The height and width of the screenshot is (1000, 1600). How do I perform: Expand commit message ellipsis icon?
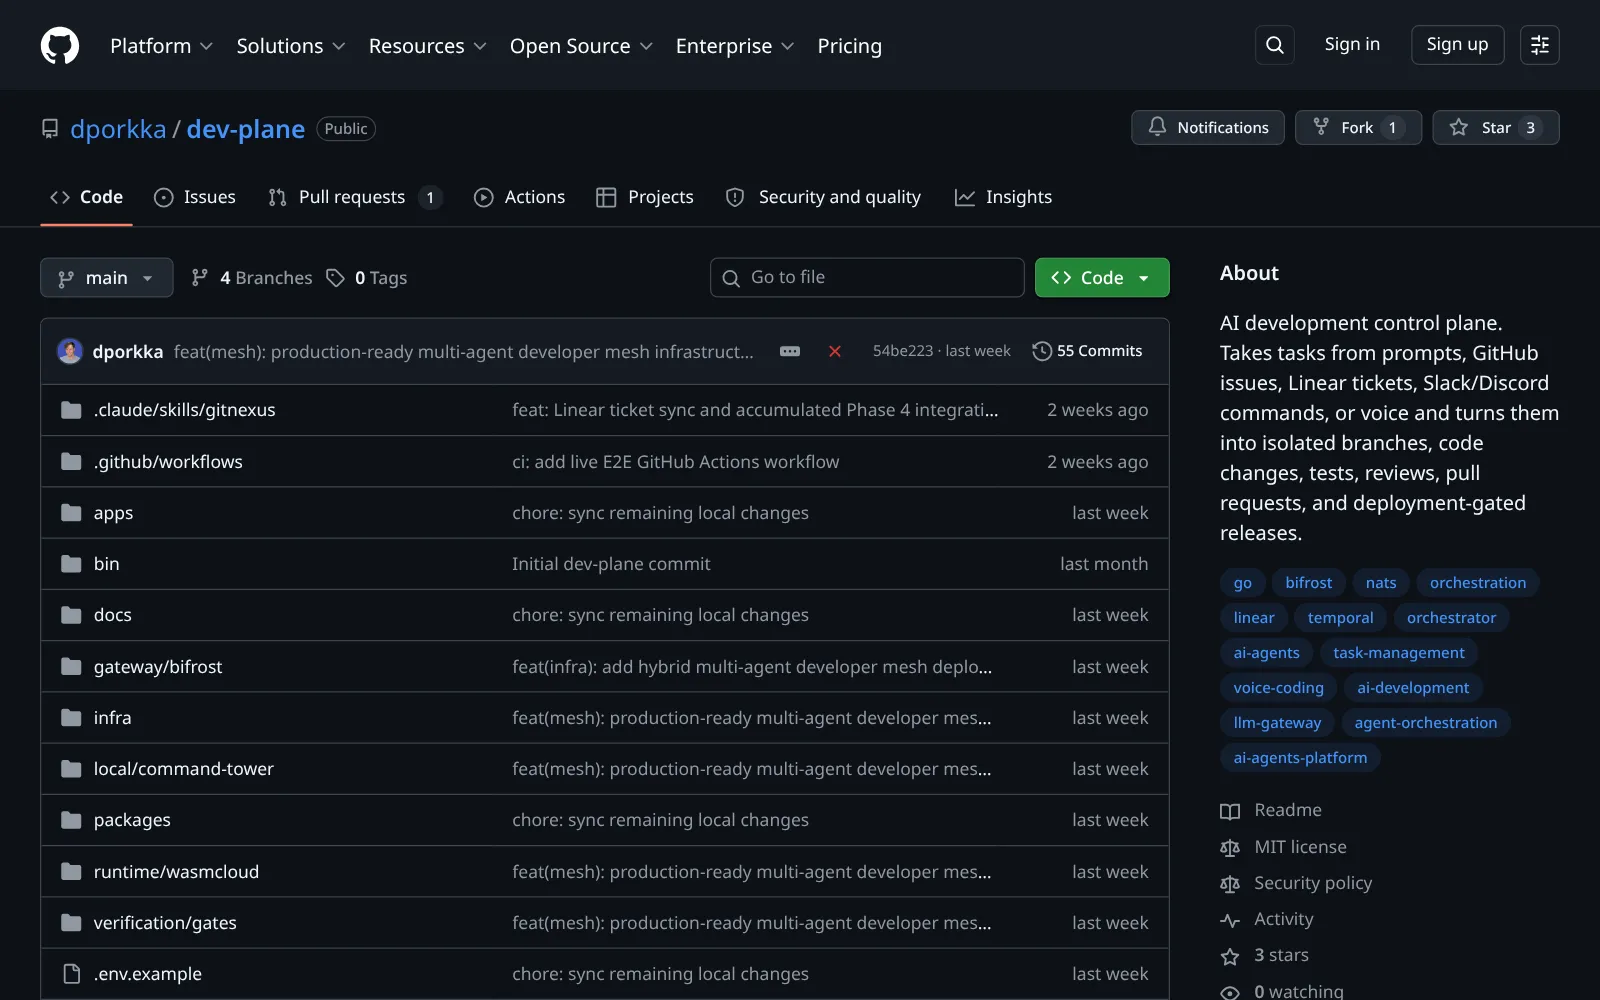790,351
